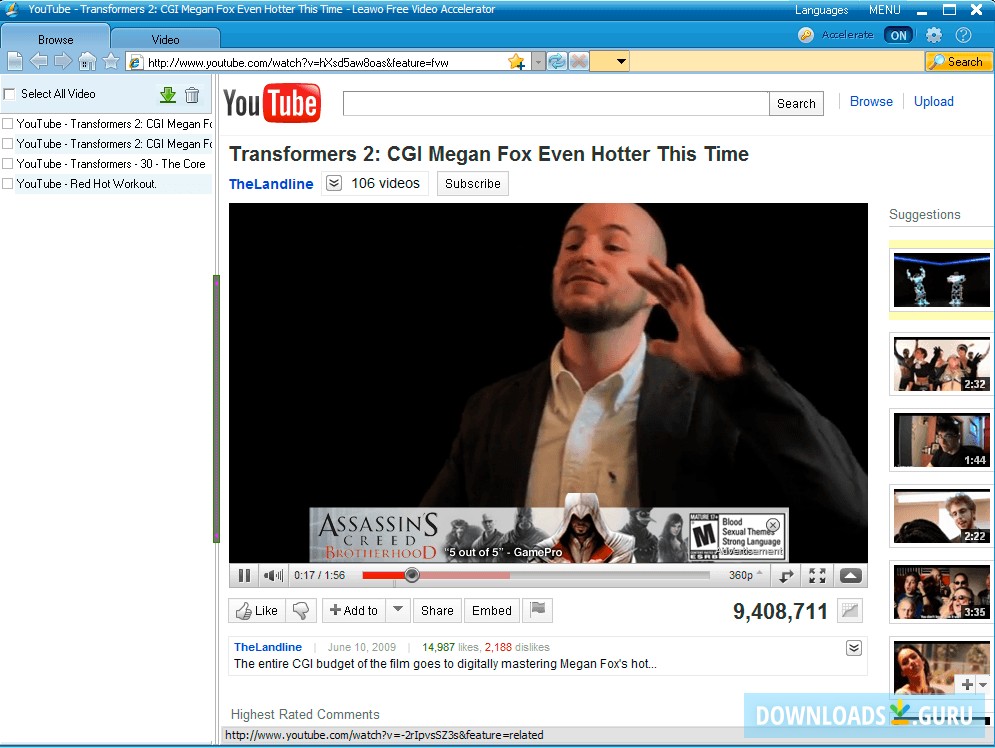
Task: Enter fullscreen video mode
Action: 817,575
